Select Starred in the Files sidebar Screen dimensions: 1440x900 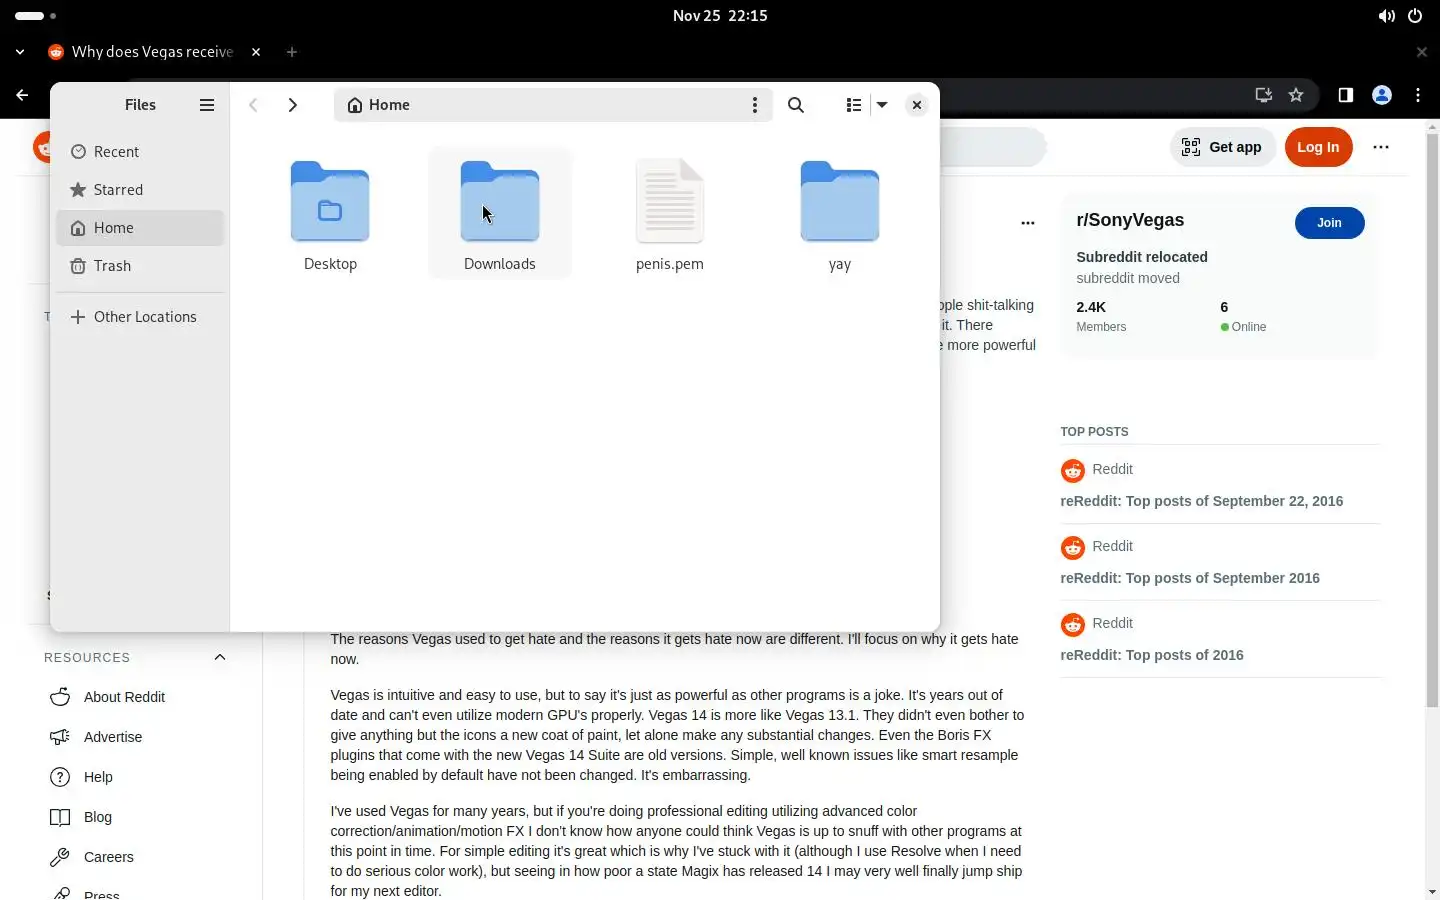click(140, 190)
